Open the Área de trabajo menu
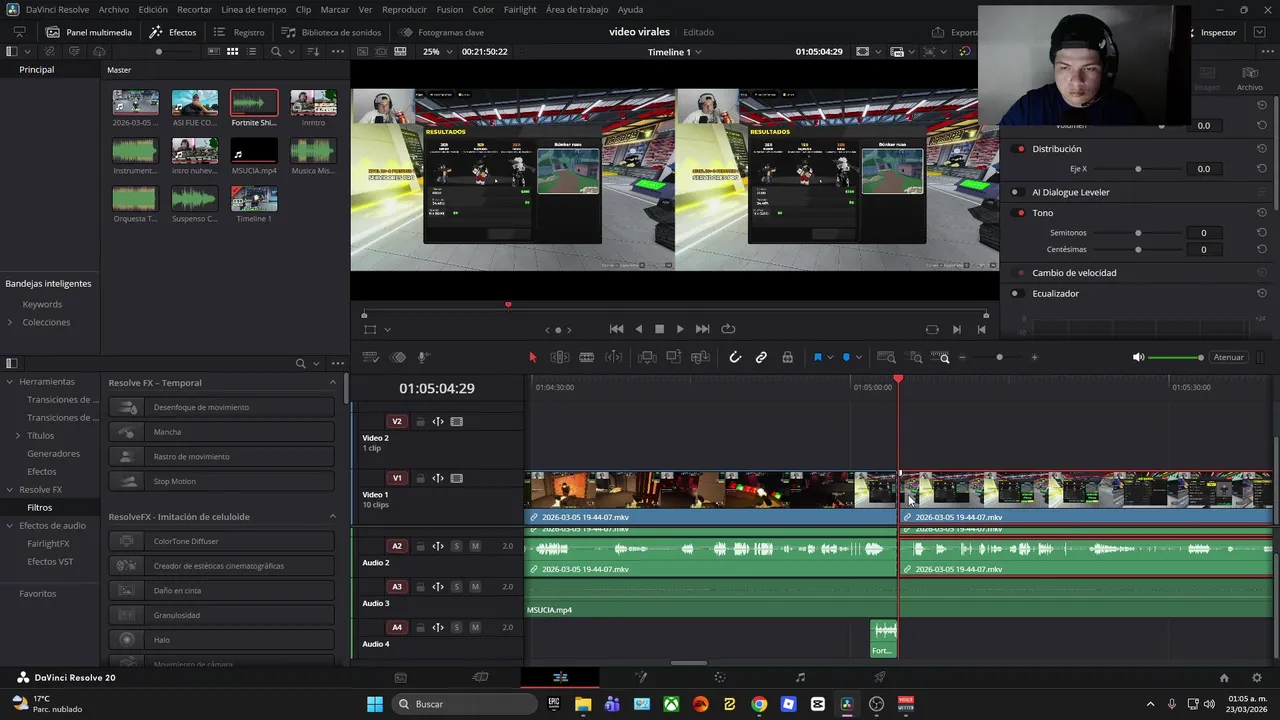 [x=578, y=9]
